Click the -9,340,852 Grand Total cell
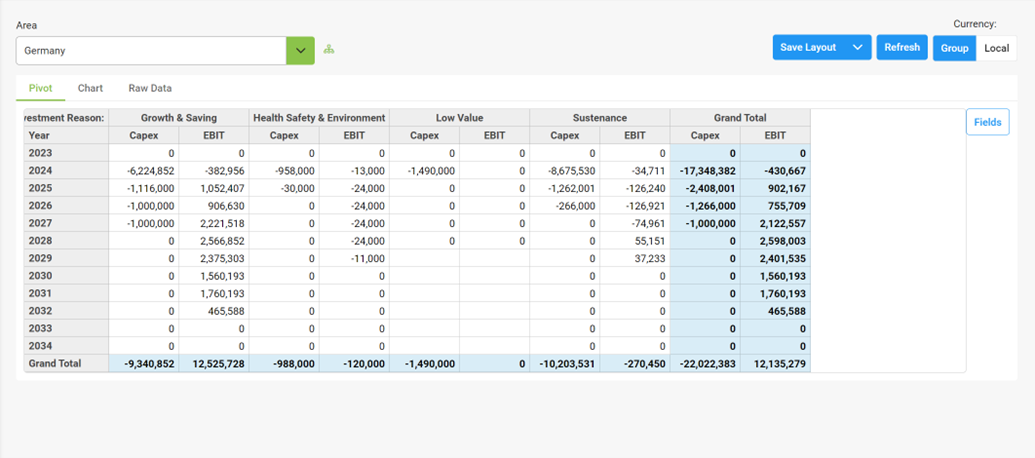The height and width of the screenshot is (458, 1035). [144, 363]
